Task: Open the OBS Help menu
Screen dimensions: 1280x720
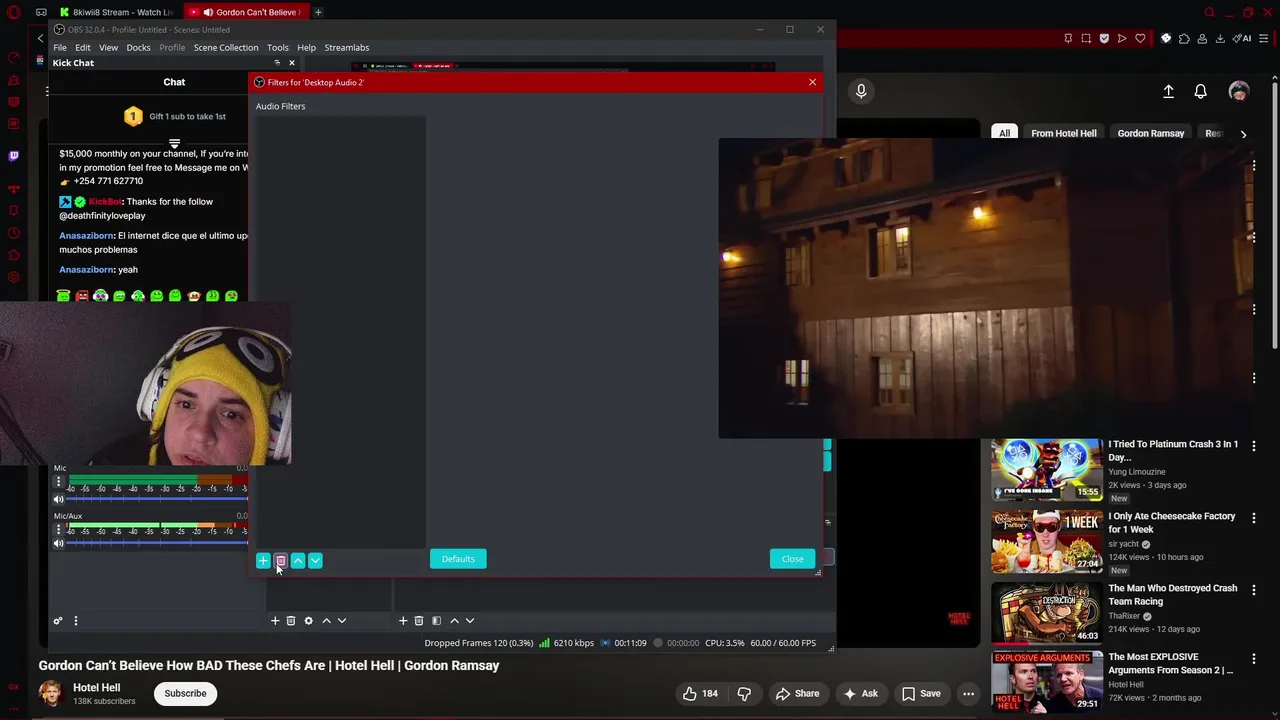Action: (x=306, y=47)
